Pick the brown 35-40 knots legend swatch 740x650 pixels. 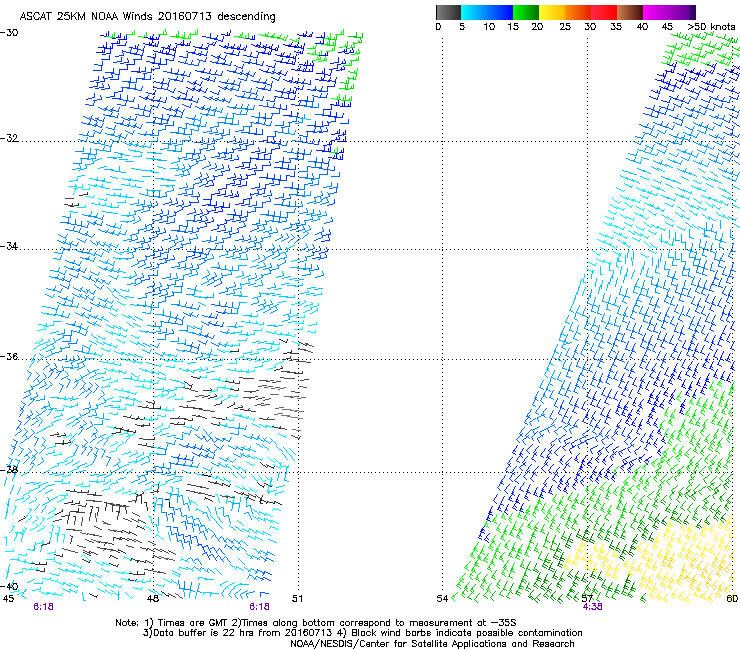click(x=630, y=12)
